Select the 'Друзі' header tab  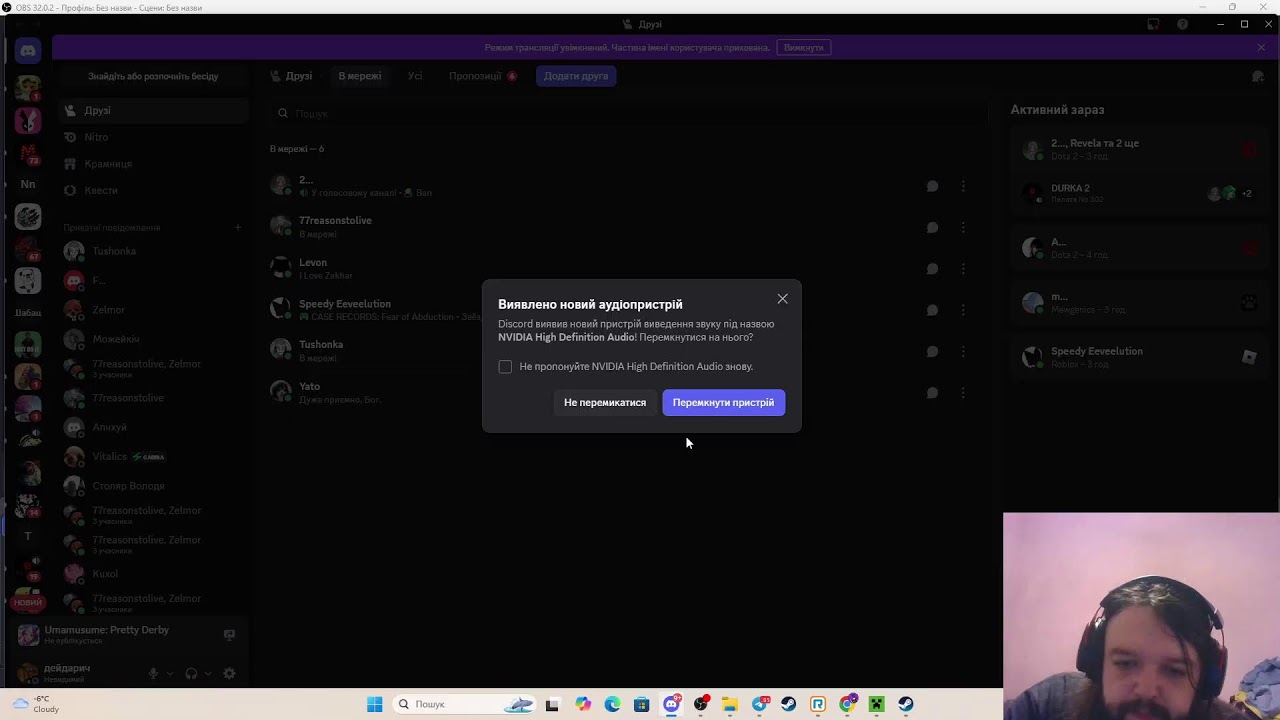(x=291, y=76)
